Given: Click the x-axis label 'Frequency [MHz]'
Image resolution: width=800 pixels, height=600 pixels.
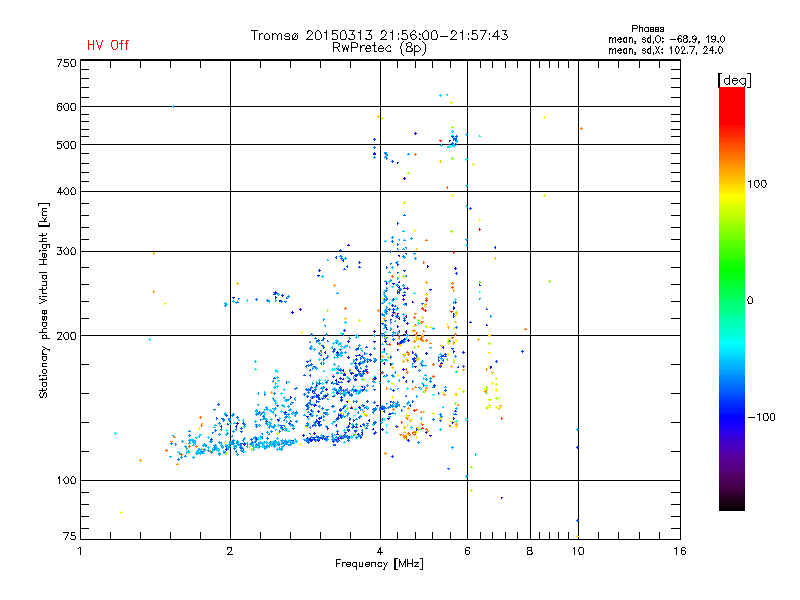Looking at the screenshot, I should point(379,564).
